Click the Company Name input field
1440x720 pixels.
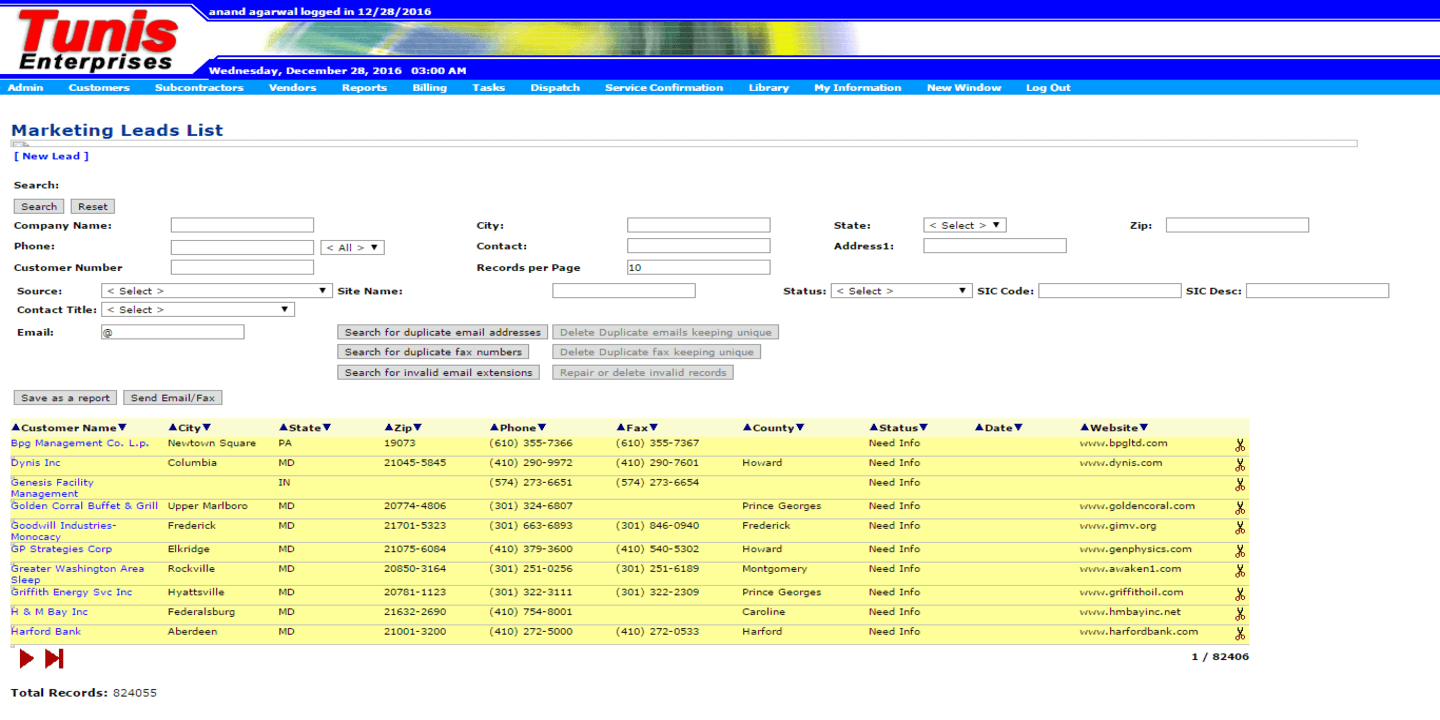point(242,225)
